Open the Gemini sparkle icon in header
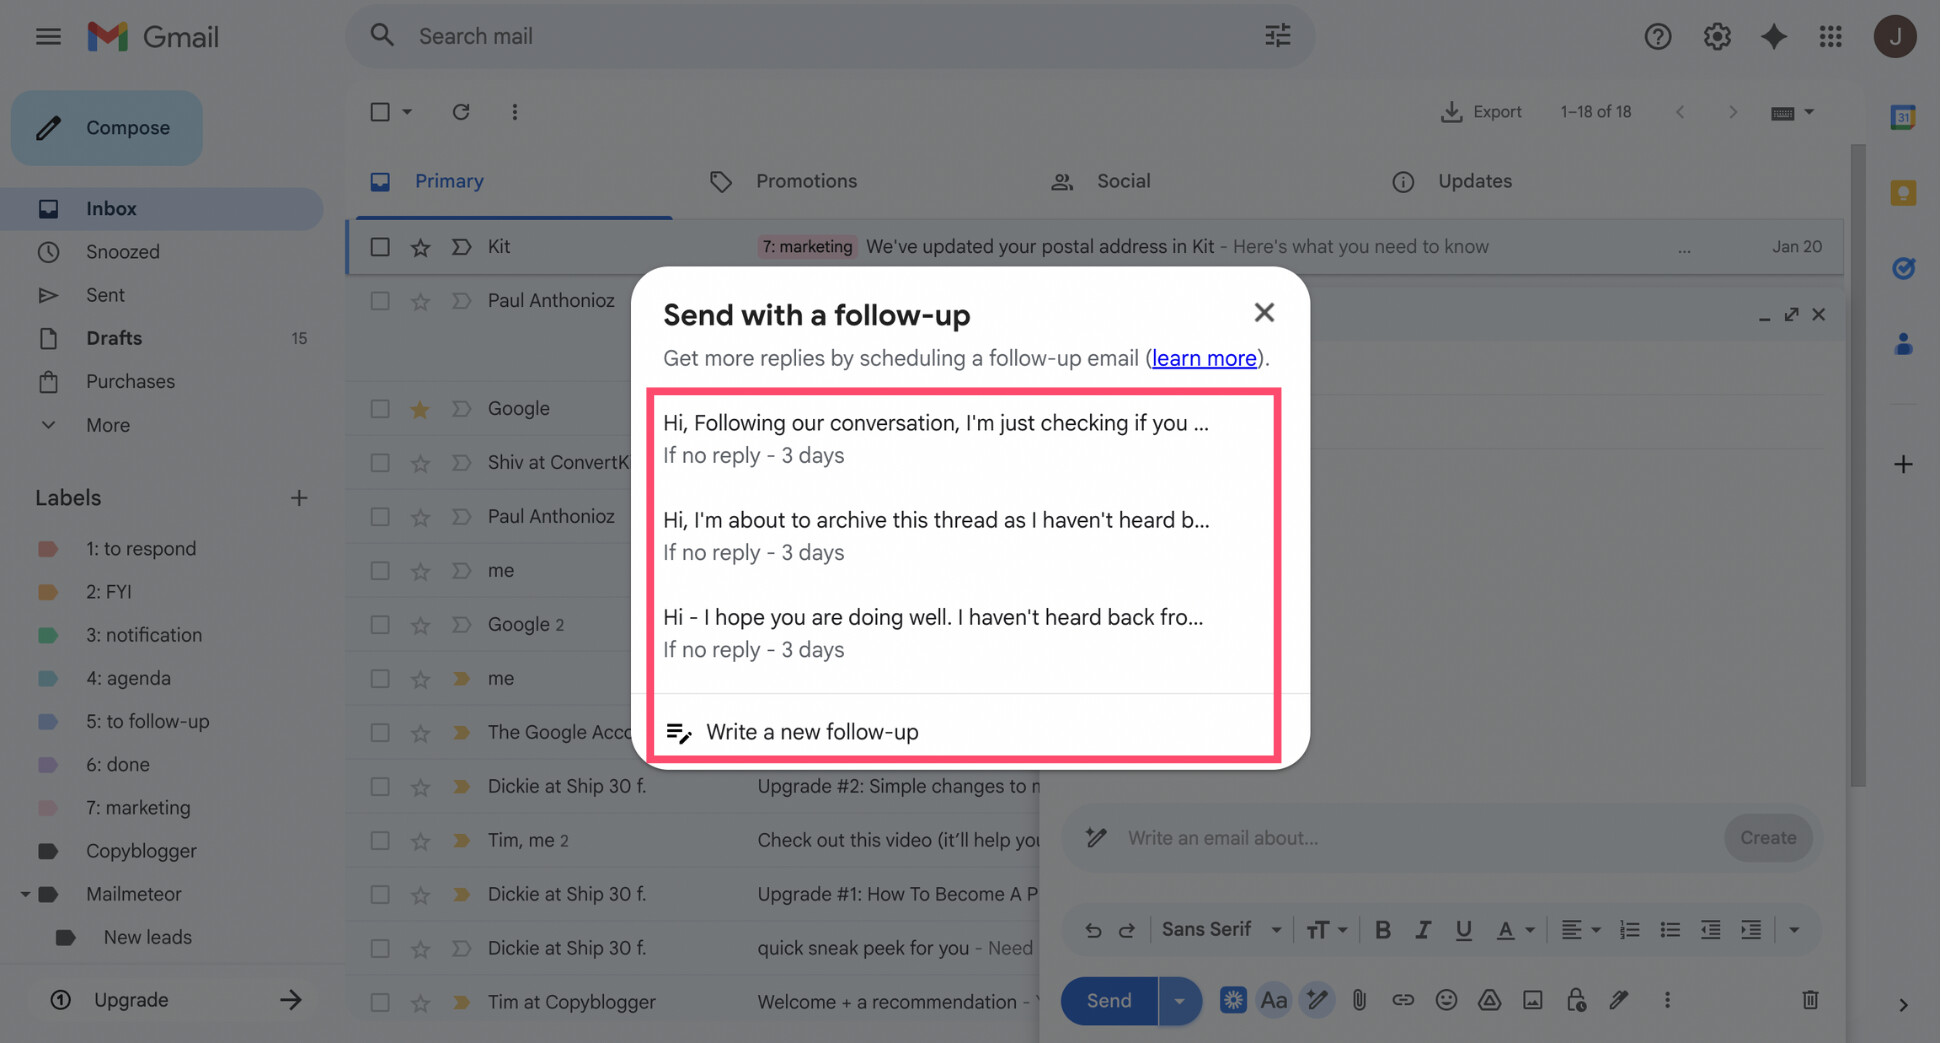 (1774, 37)
